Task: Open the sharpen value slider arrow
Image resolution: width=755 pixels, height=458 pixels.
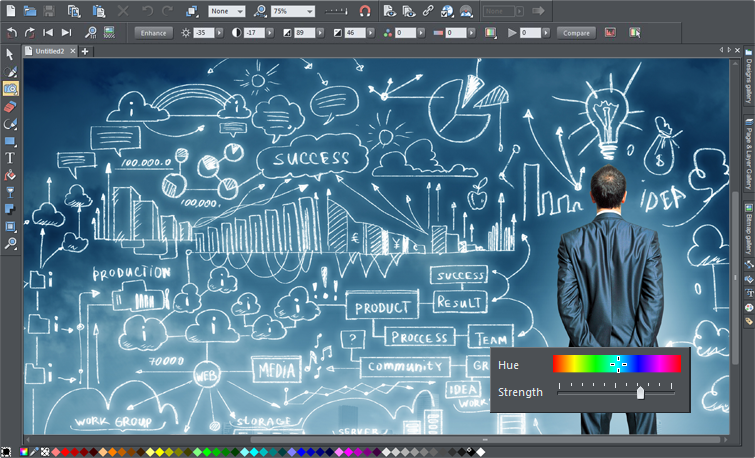Action: [546, 33]
